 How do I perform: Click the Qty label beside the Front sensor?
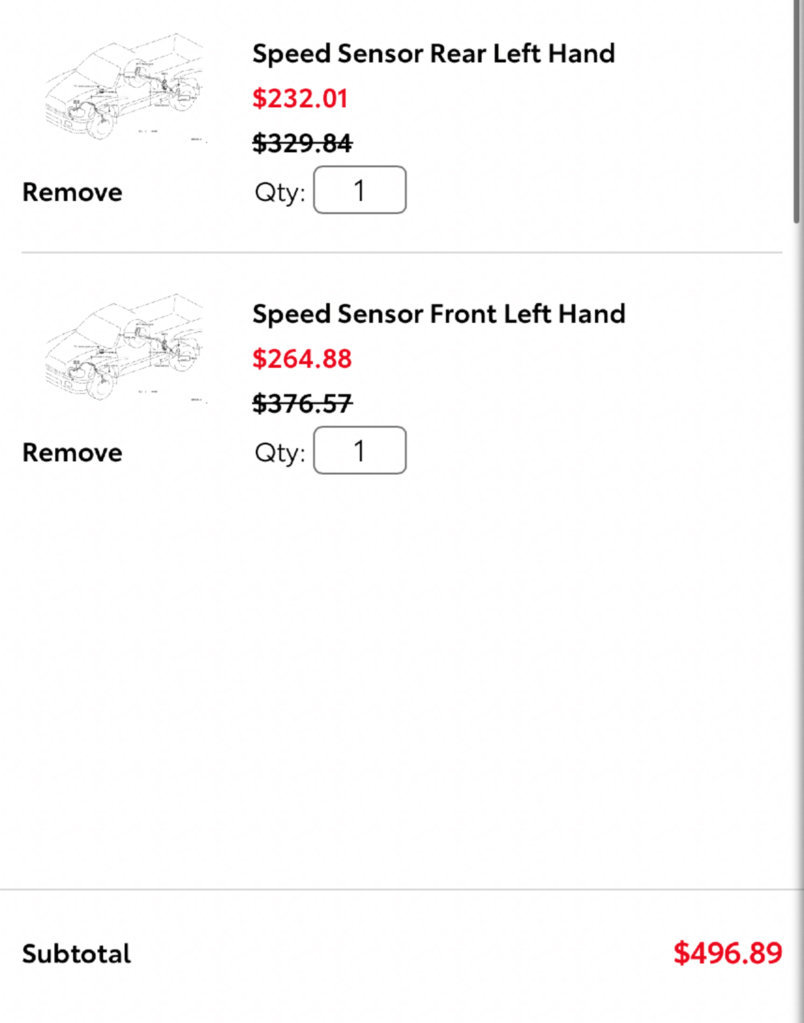pos(280,453)
